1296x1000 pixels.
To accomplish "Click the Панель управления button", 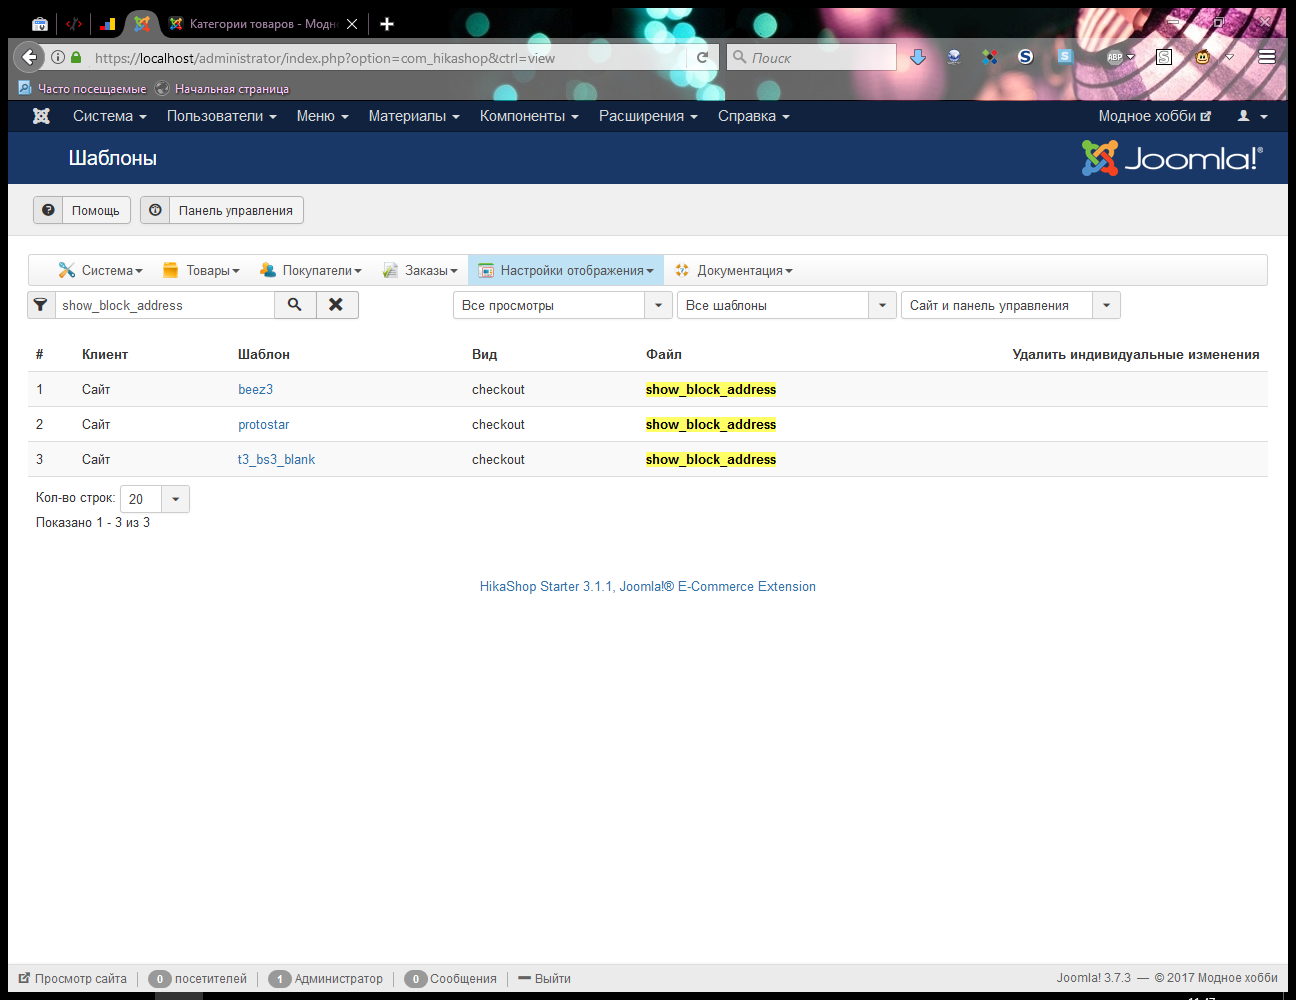I will point(222,210).
